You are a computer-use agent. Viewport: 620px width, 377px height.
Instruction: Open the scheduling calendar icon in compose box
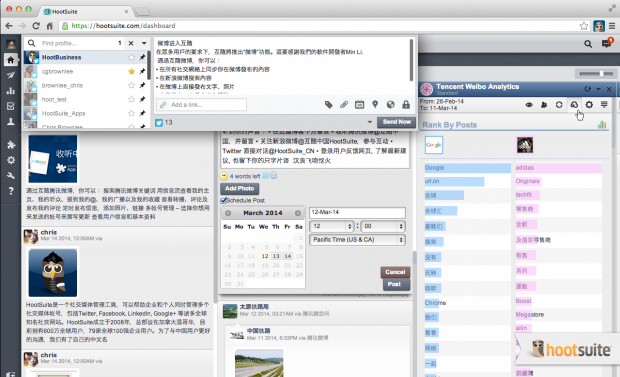click(x=359, y=105)
